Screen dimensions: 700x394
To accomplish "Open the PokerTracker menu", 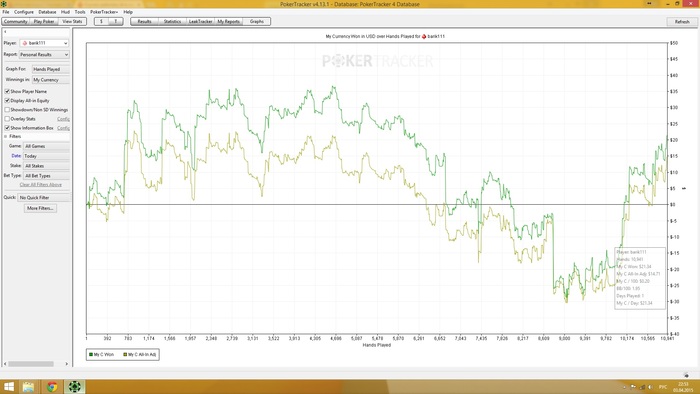I will (x=104, y=12).
